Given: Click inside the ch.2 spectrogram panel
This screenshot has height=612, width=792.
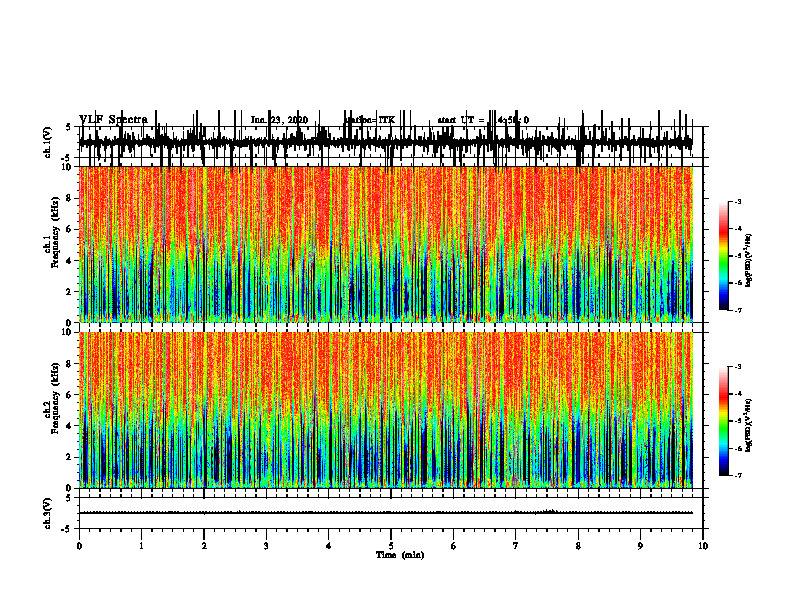Looking at the screenshot, I should tap(386, 410).
